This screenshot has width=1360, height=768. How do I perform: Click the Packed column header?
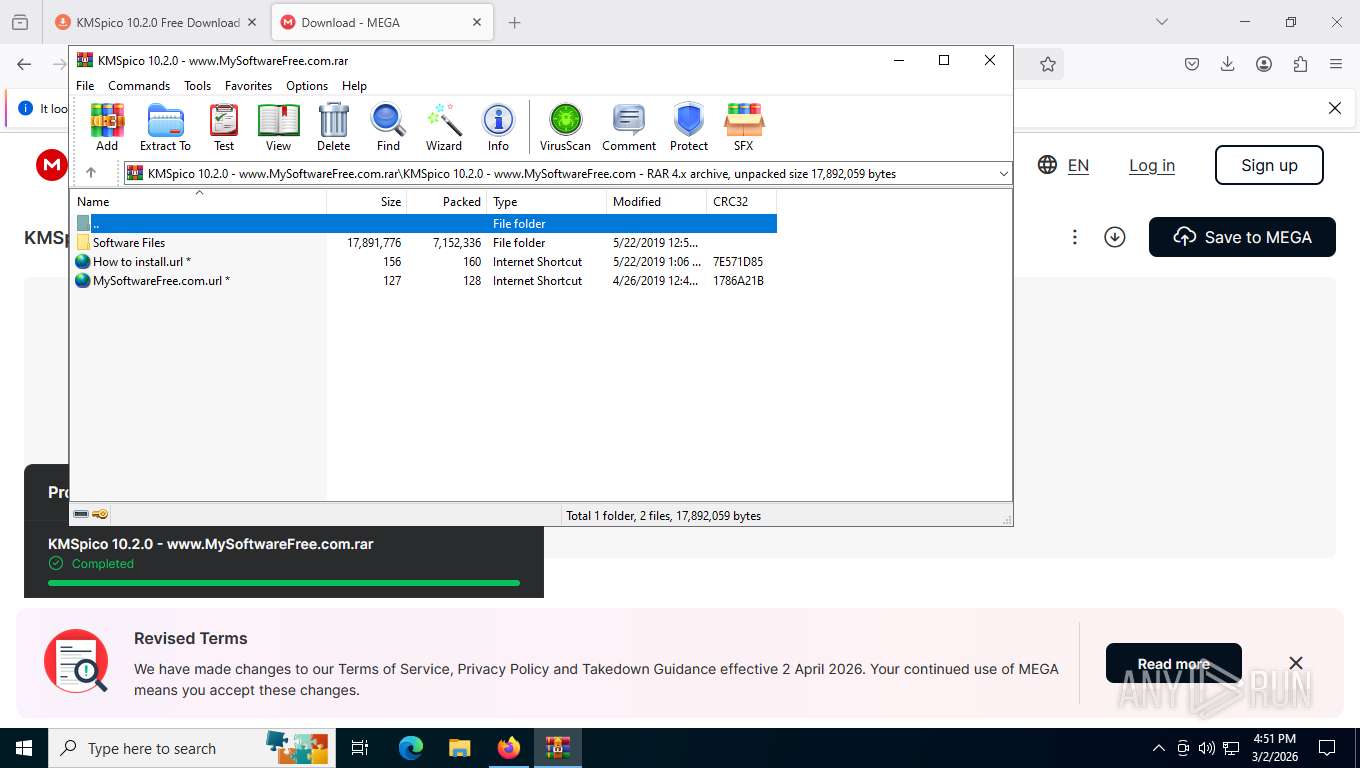point(447,201)
